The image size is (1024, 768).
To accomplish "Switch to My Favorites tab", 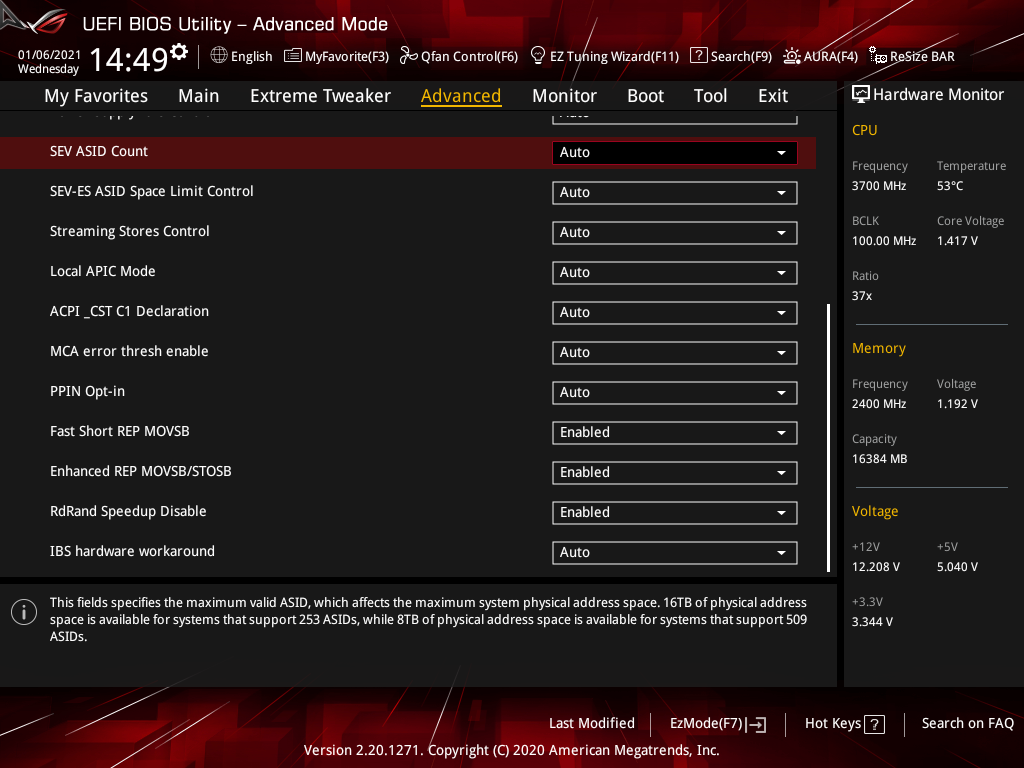I will (96, 96).
